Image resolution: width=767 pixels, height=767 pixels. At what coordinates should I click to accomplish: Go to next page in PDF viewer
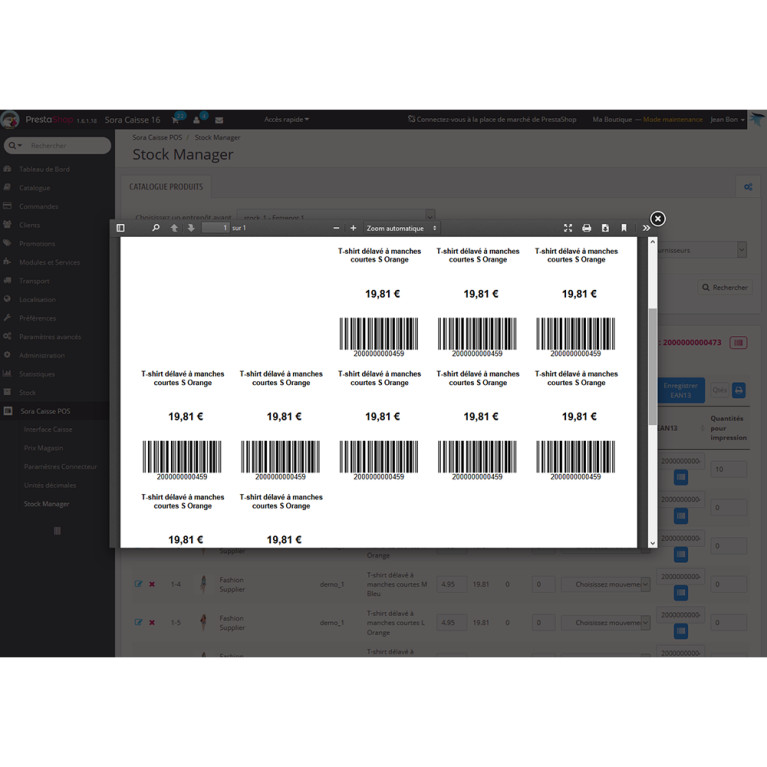pos(191,228)
